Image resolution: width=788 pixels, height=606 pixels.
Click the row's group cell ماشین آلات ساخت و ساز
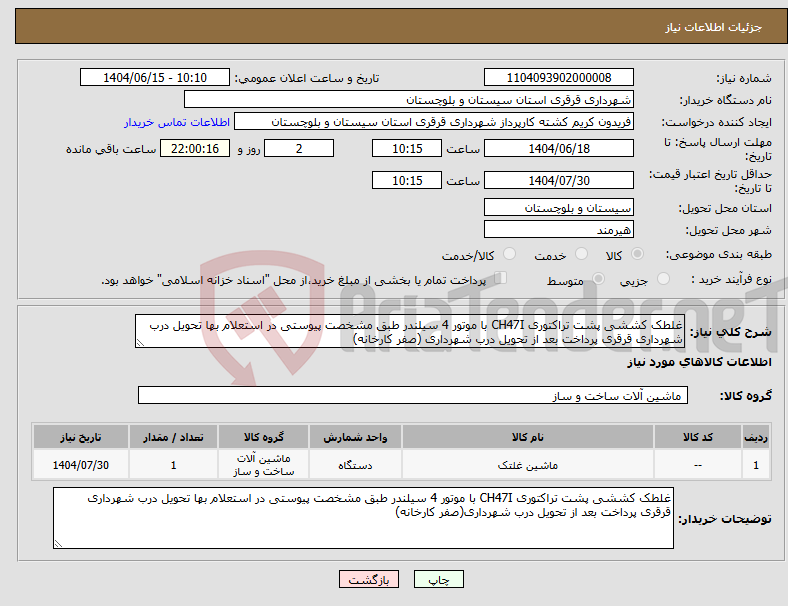click(x=263, y=465)
